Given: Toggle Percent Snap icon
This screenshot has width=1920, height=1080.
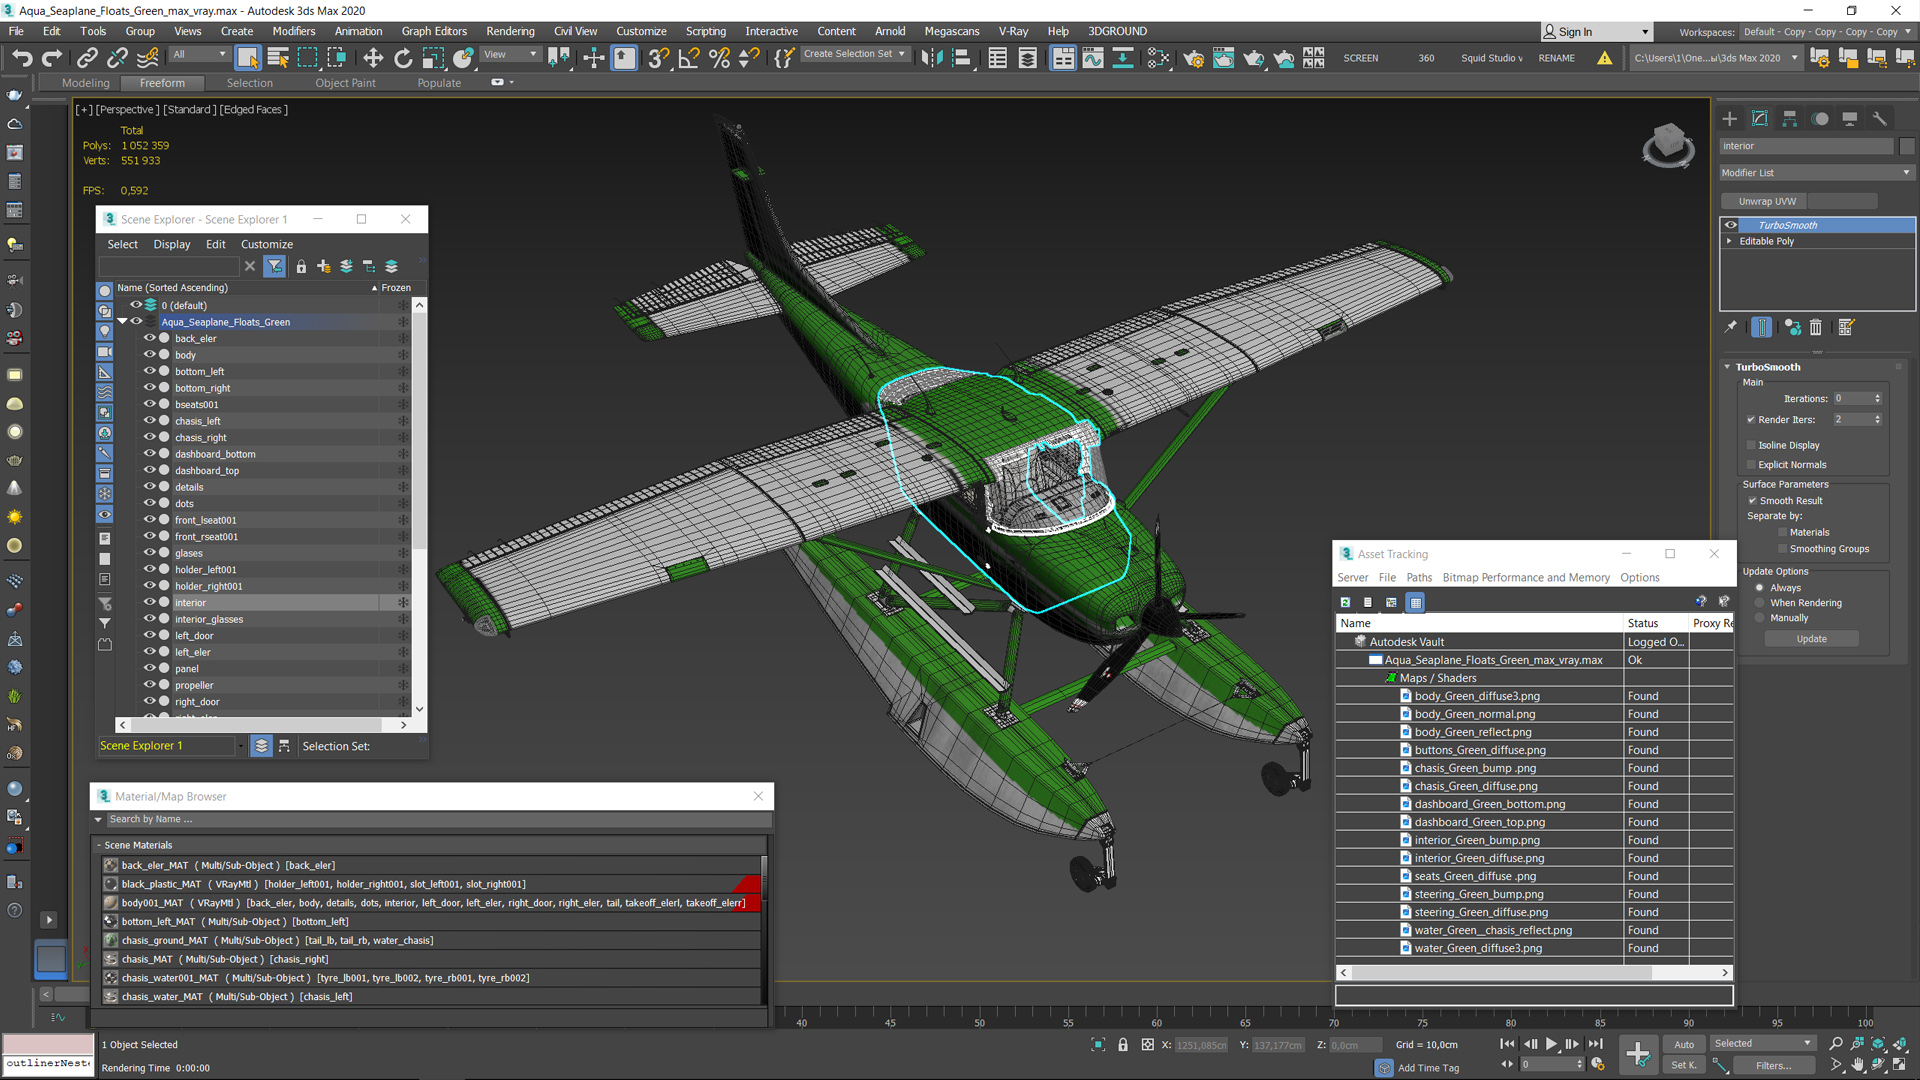Looking at the screenshot, I should tap(718, 58).
